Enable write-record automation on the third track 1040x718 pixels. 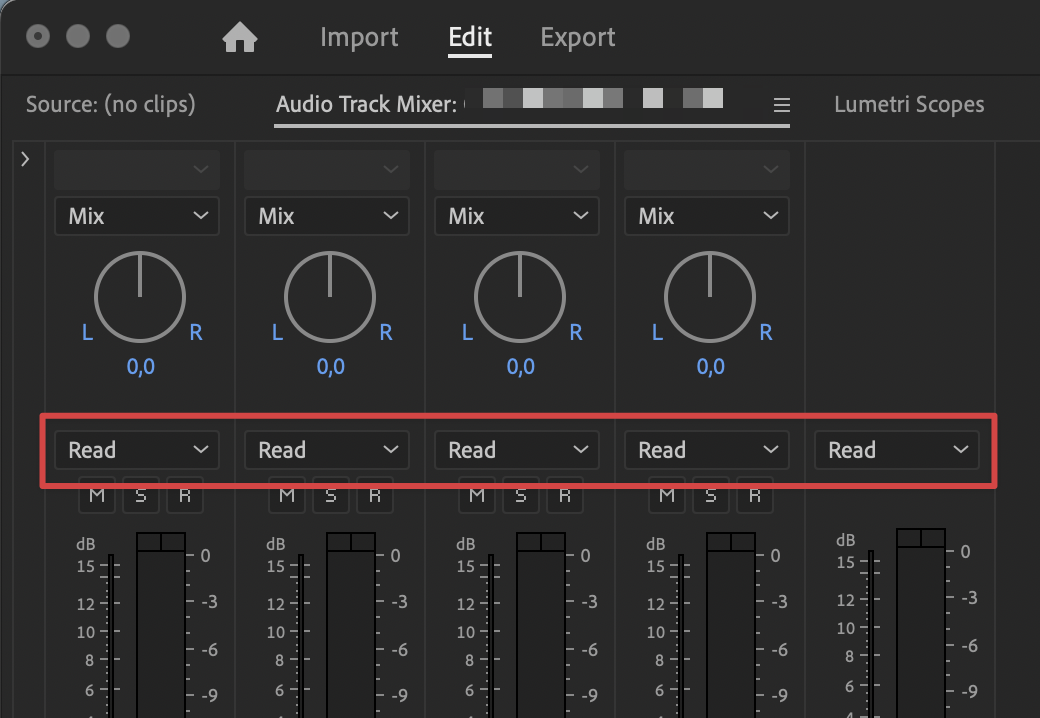565,495
